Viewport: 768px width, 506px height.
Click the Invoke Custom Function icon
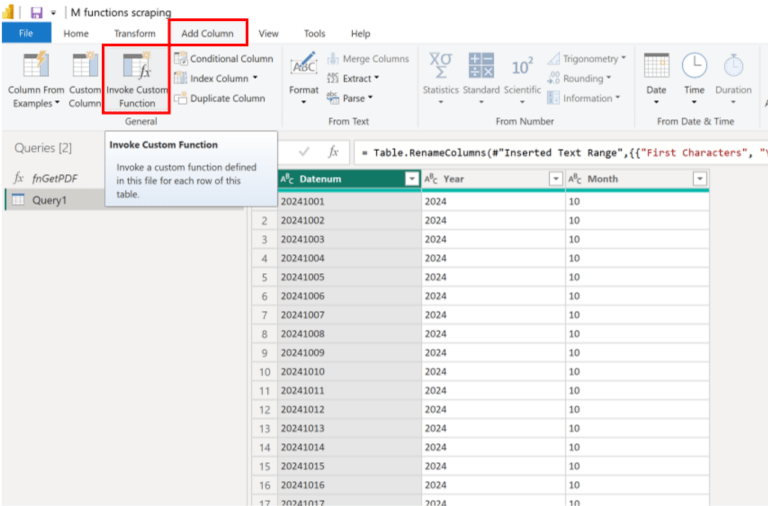(x=136, y=68)
